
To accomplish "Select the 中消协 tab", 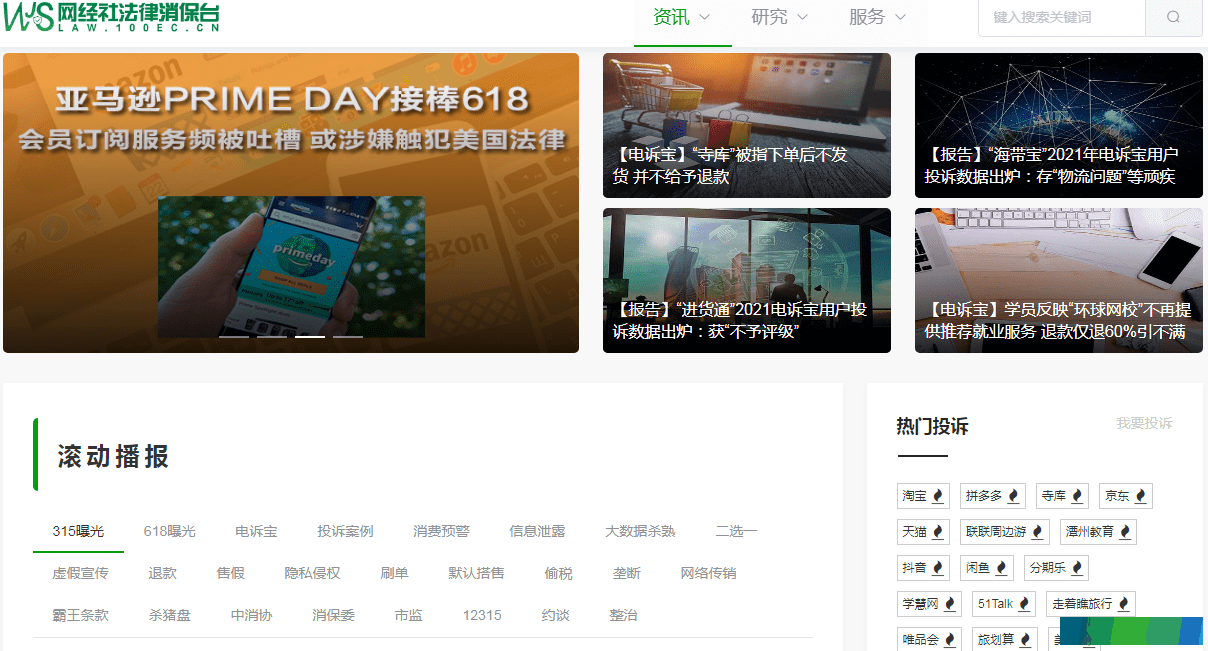I will click(251, 615).
